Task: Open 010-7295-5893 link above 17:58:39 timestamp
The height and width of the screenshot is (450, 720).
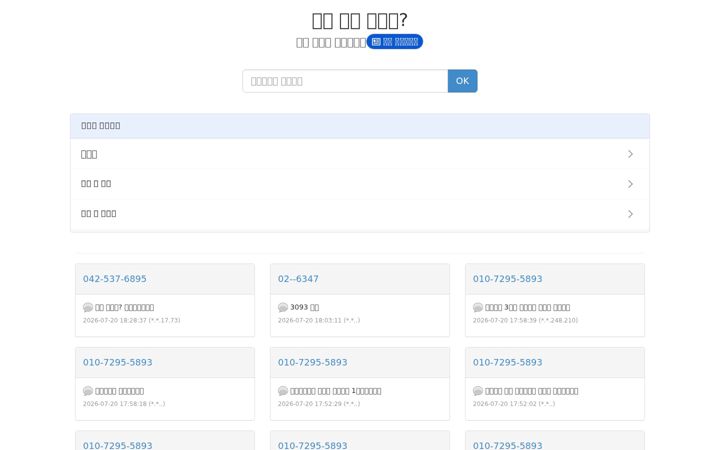Action: click(x=507, y=279)
